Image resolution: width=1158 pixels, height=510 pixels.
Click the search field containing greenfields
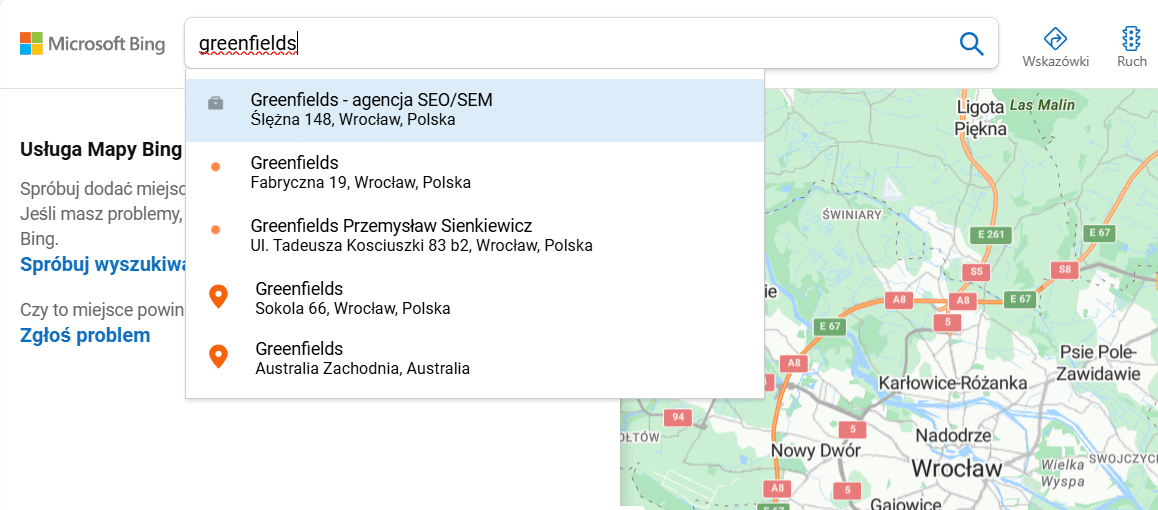coord(572,44)
